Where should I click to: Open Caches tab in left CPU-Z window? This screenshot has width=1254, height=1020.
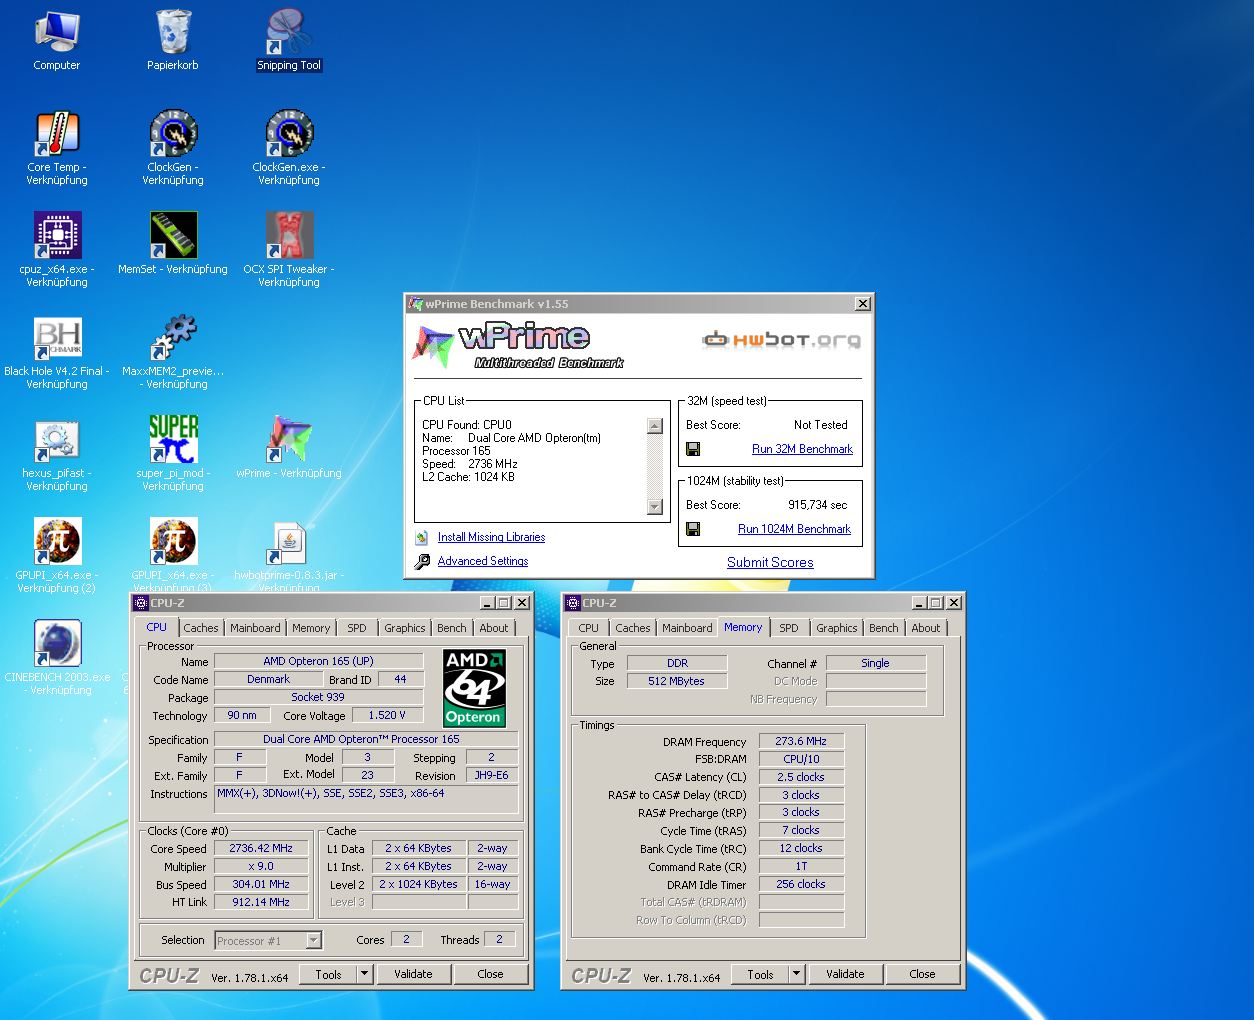200,628
